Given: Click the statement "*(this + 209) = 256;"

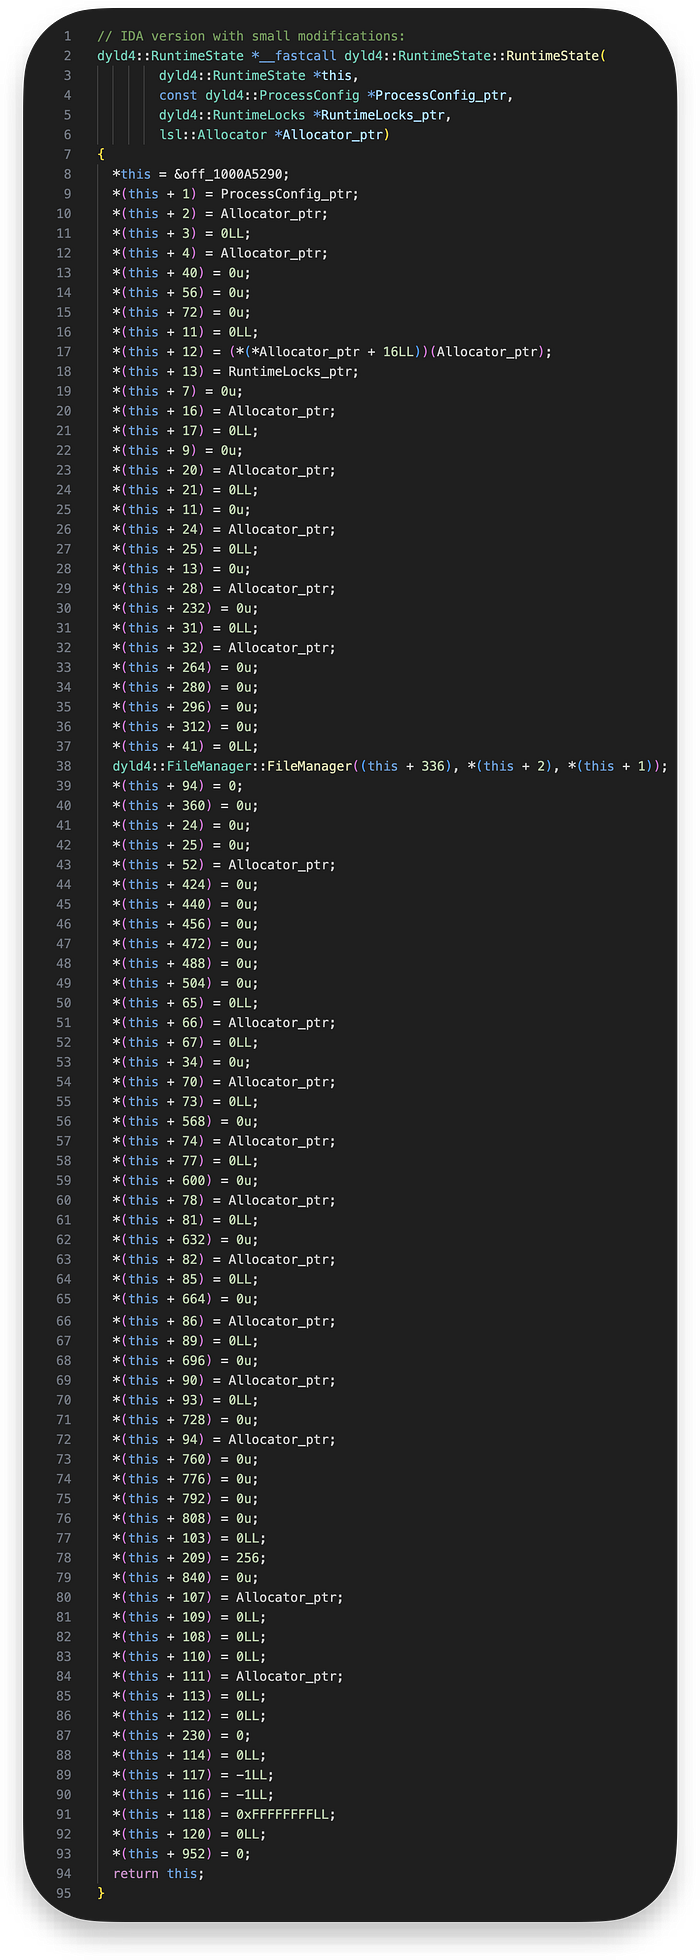Looking at the screenshot, I should [x=189, y=1559].
